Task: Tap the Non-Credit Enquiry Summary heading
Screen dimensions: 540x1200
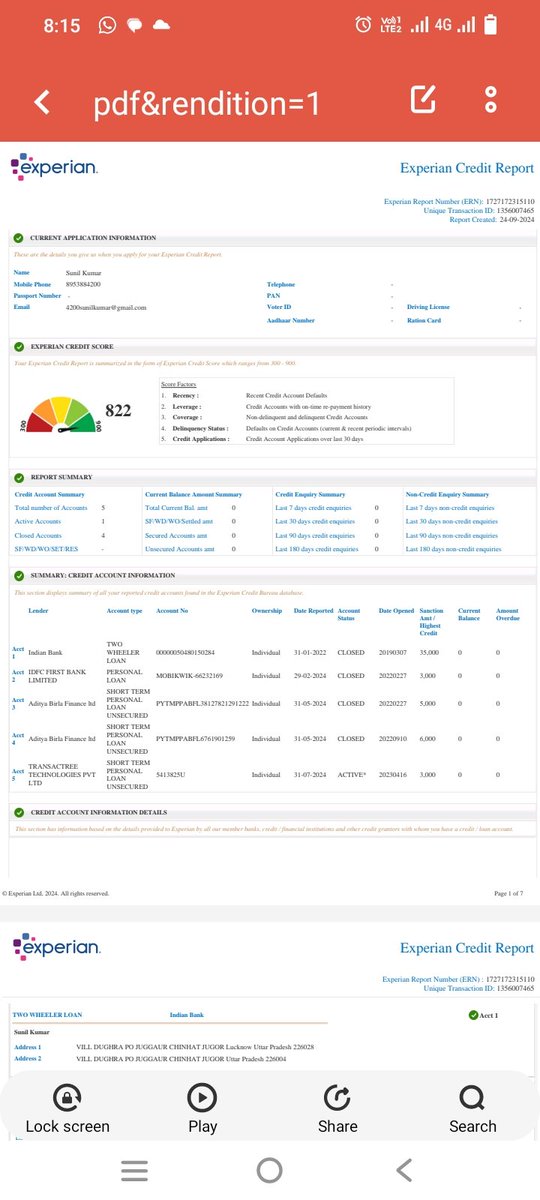Action: click(x=447, y=494)
